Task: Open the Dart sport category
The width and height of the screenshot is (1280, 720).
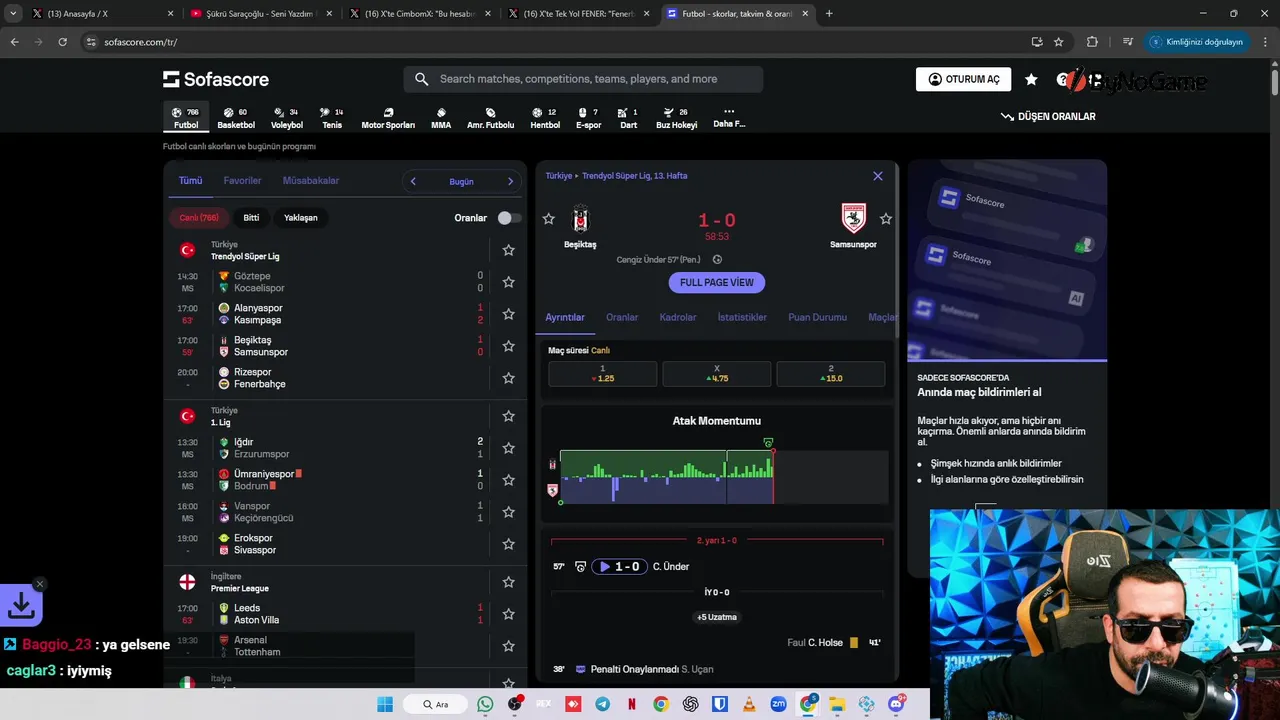Action: (x=629, y=118)
